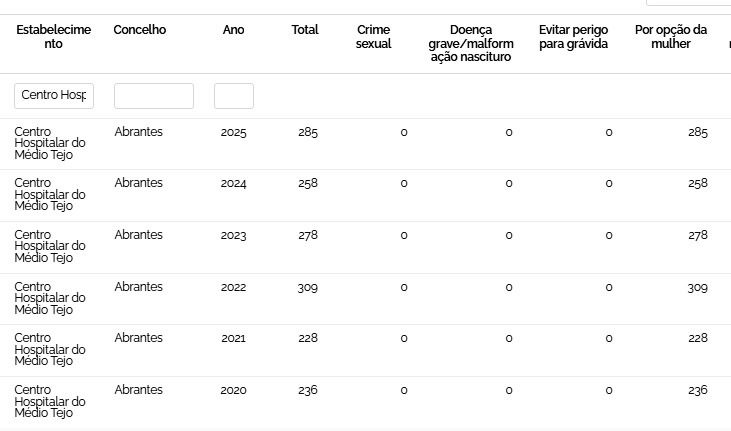Click the 2023 row total 278
731x431 pixels.
point(308,235)
